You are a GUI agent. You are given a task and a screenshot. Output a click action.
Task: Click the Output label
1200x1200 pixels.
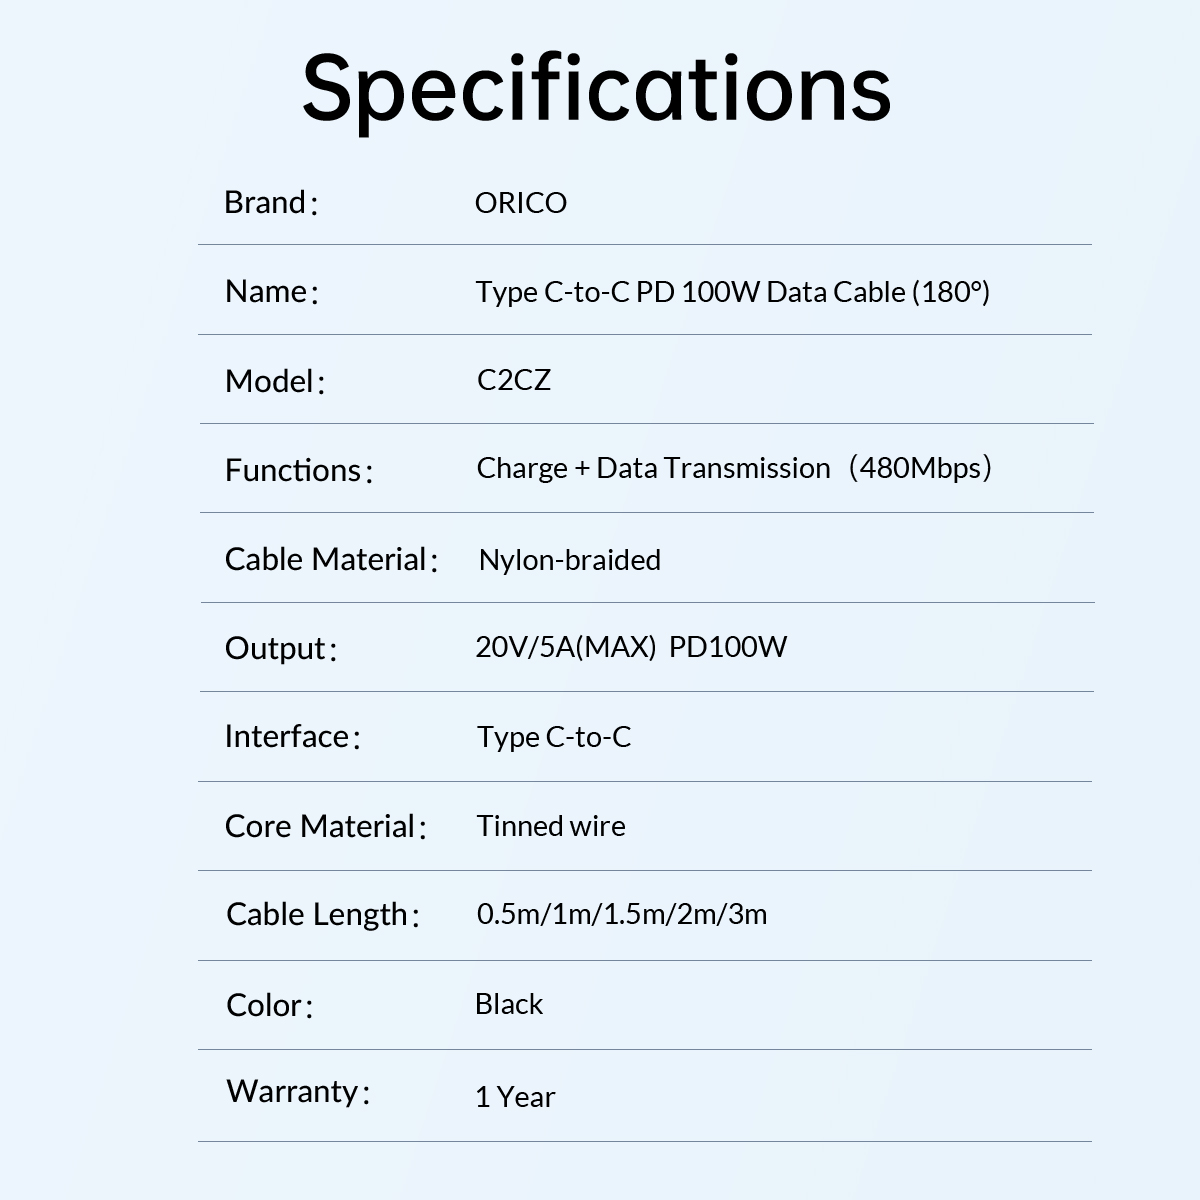276,648
